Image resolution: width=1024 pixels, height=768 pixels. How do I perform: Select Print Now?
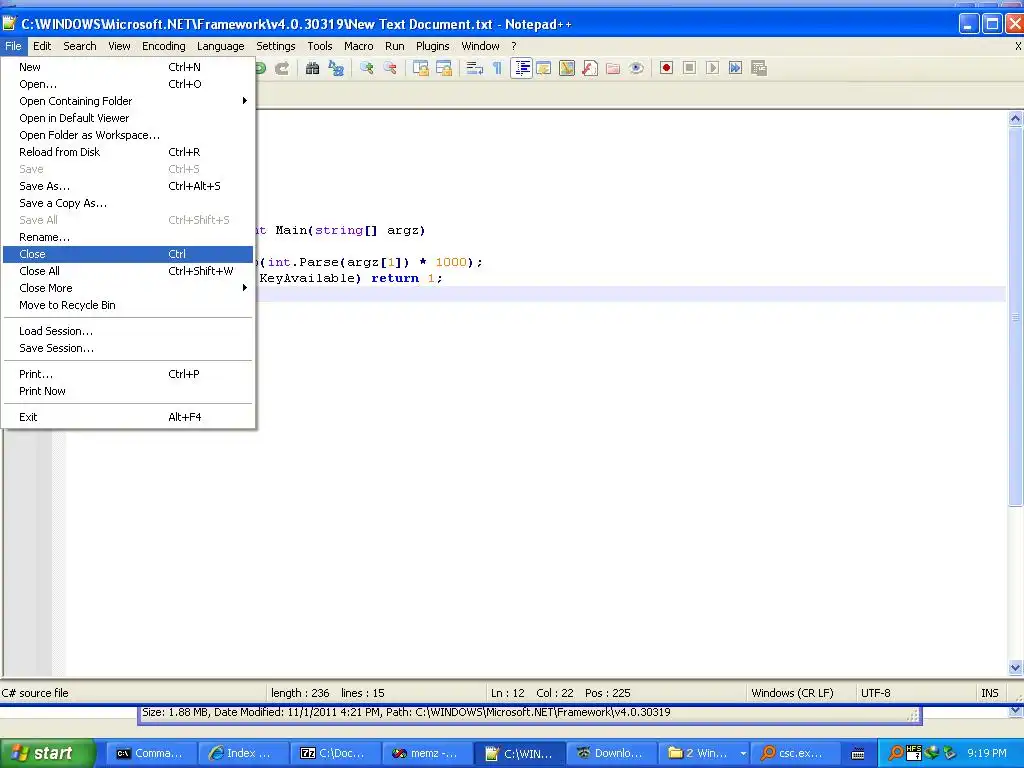pos(128,391)
